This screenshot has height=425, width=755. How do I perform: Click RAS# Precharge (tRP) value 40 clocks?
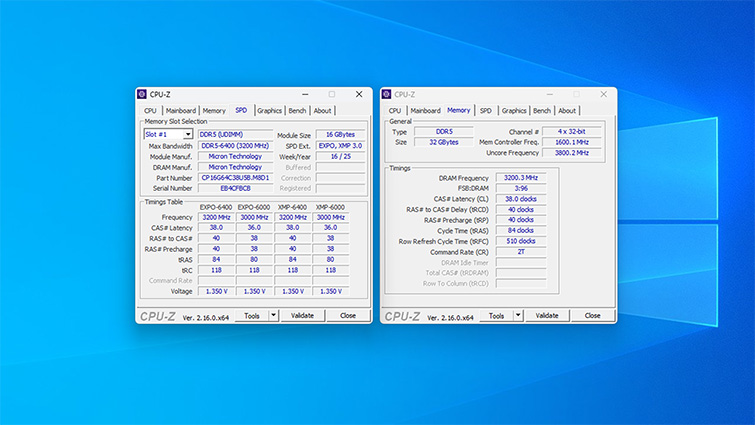pyautogui.click(x=521, y=220)
